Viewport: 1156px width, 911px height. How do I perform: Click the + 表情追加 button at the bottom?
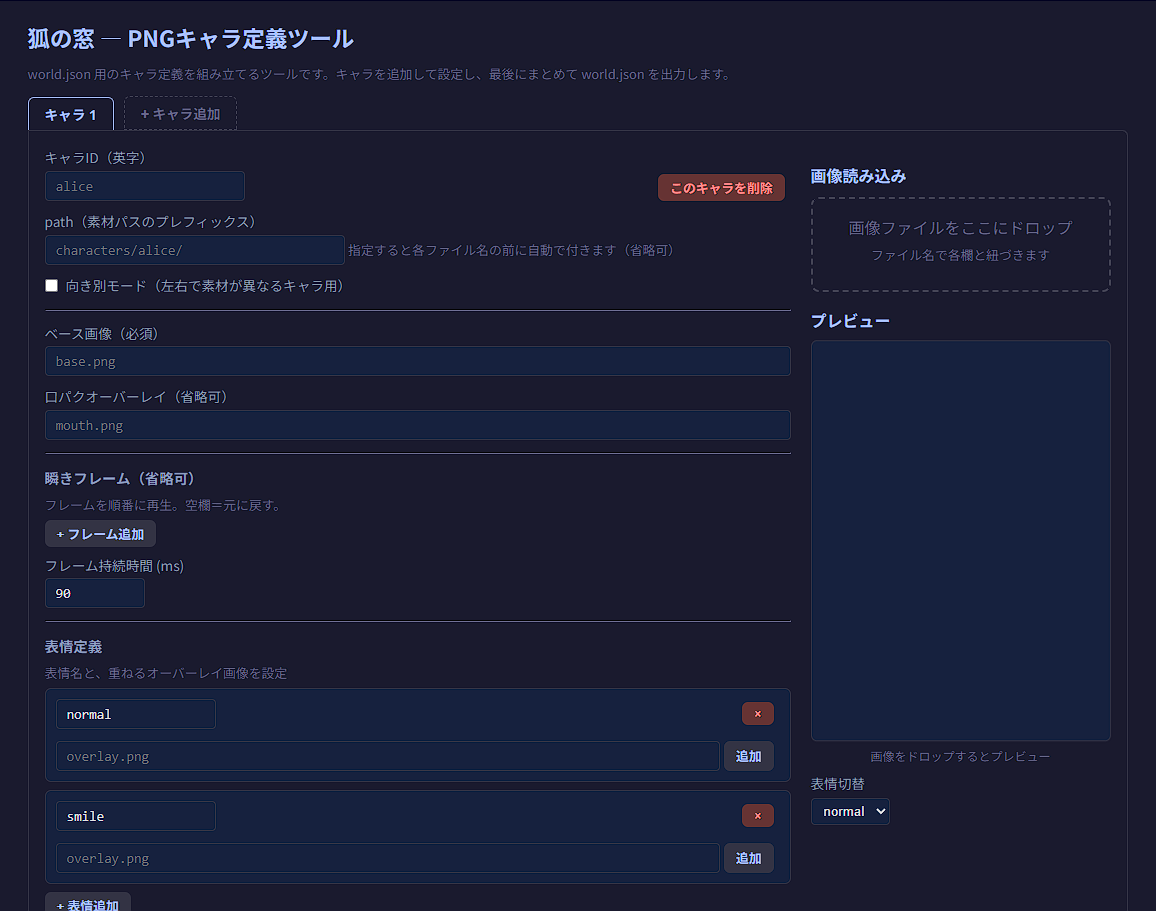[87, 903]
